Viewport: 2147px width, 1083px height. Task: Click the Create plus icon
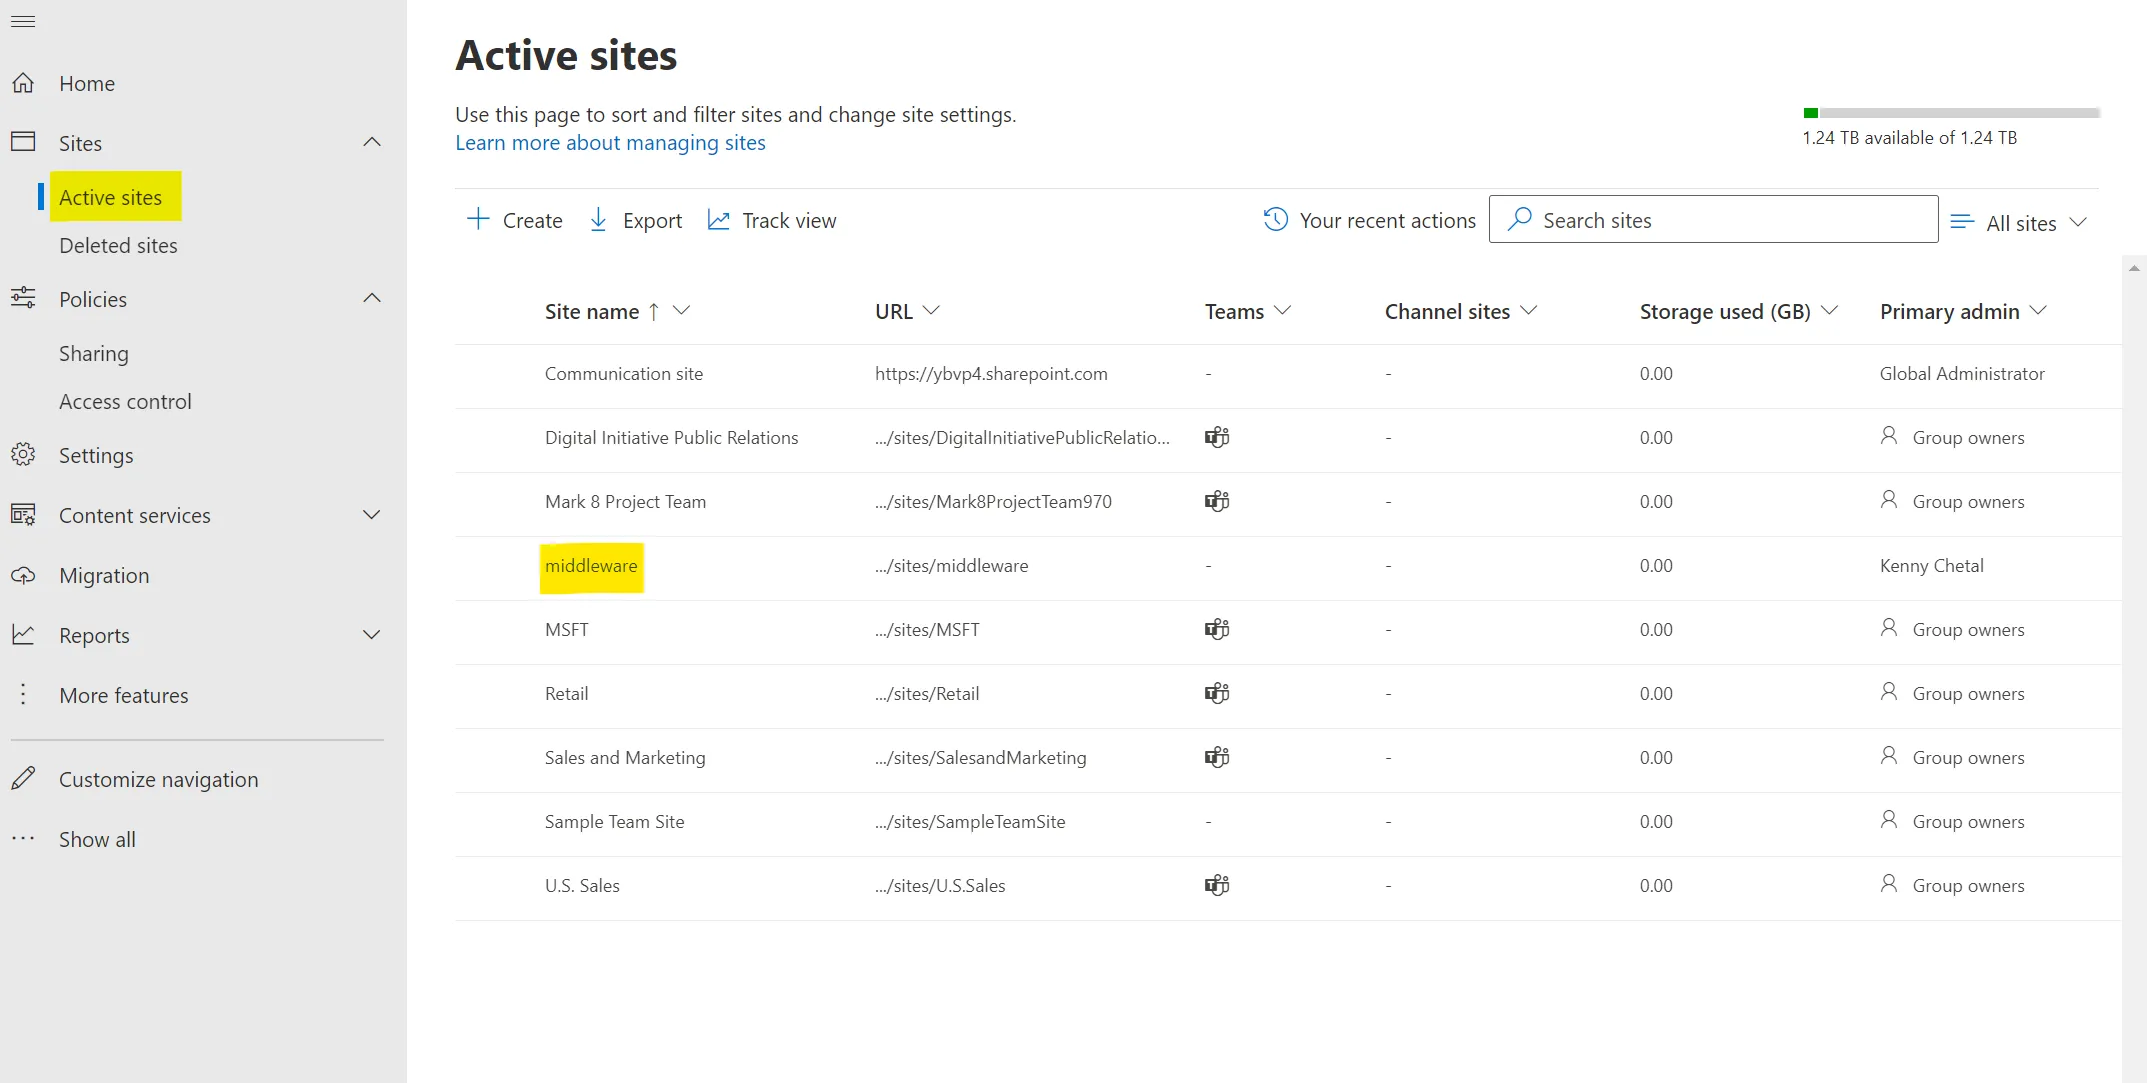point(478,219)
